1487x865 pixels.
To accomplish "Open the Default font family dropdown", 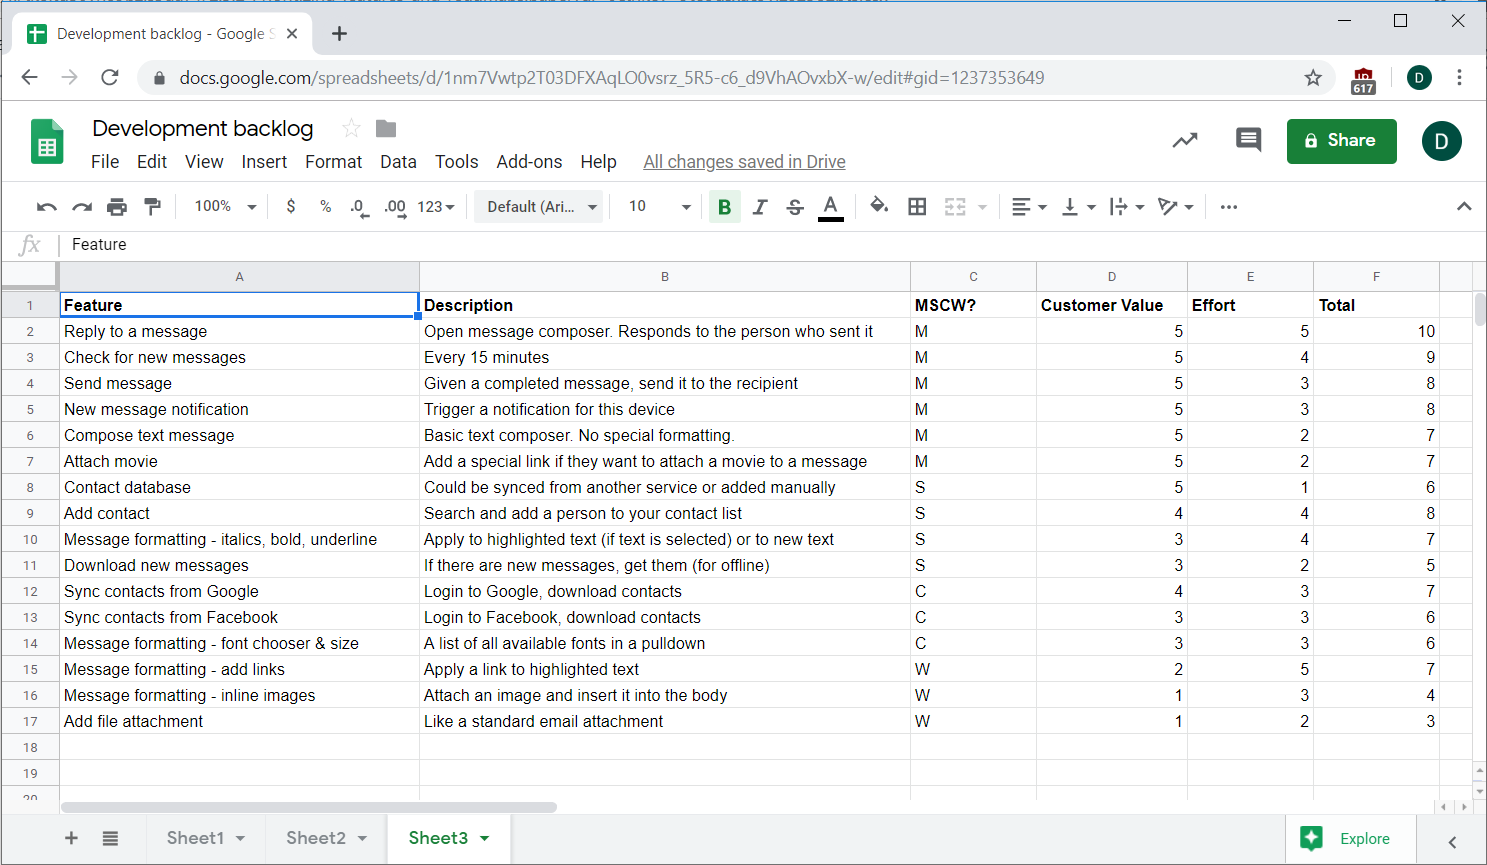I will (x=540, y=207).
